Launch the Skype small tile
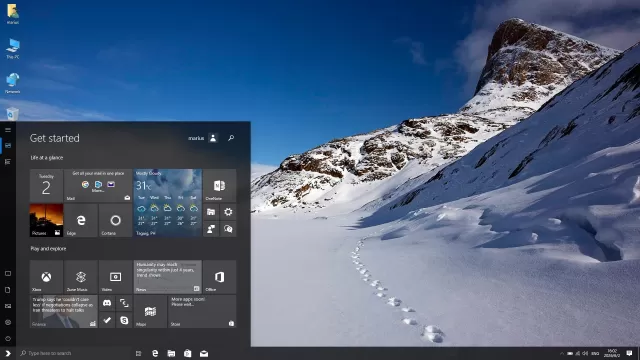The height and width of the screenshot is (360, 640). [x=124, y=320]
